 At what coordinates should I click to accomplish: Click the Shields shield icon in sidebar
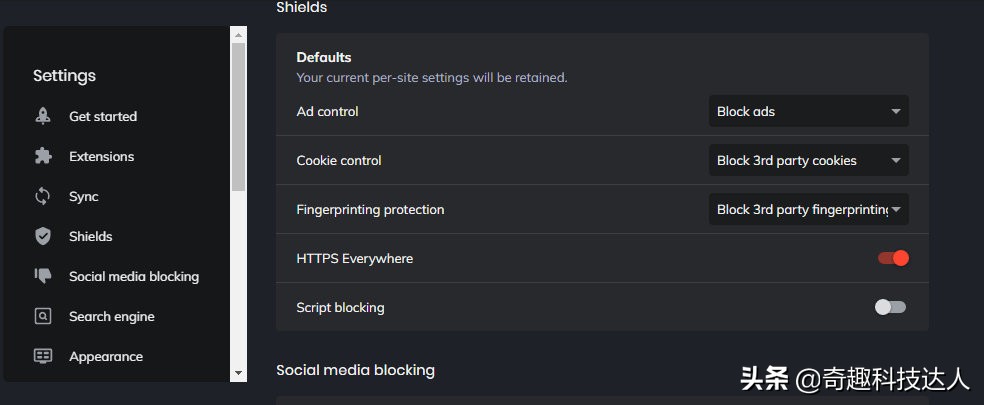pyautogui.click(x=43, y=236)
